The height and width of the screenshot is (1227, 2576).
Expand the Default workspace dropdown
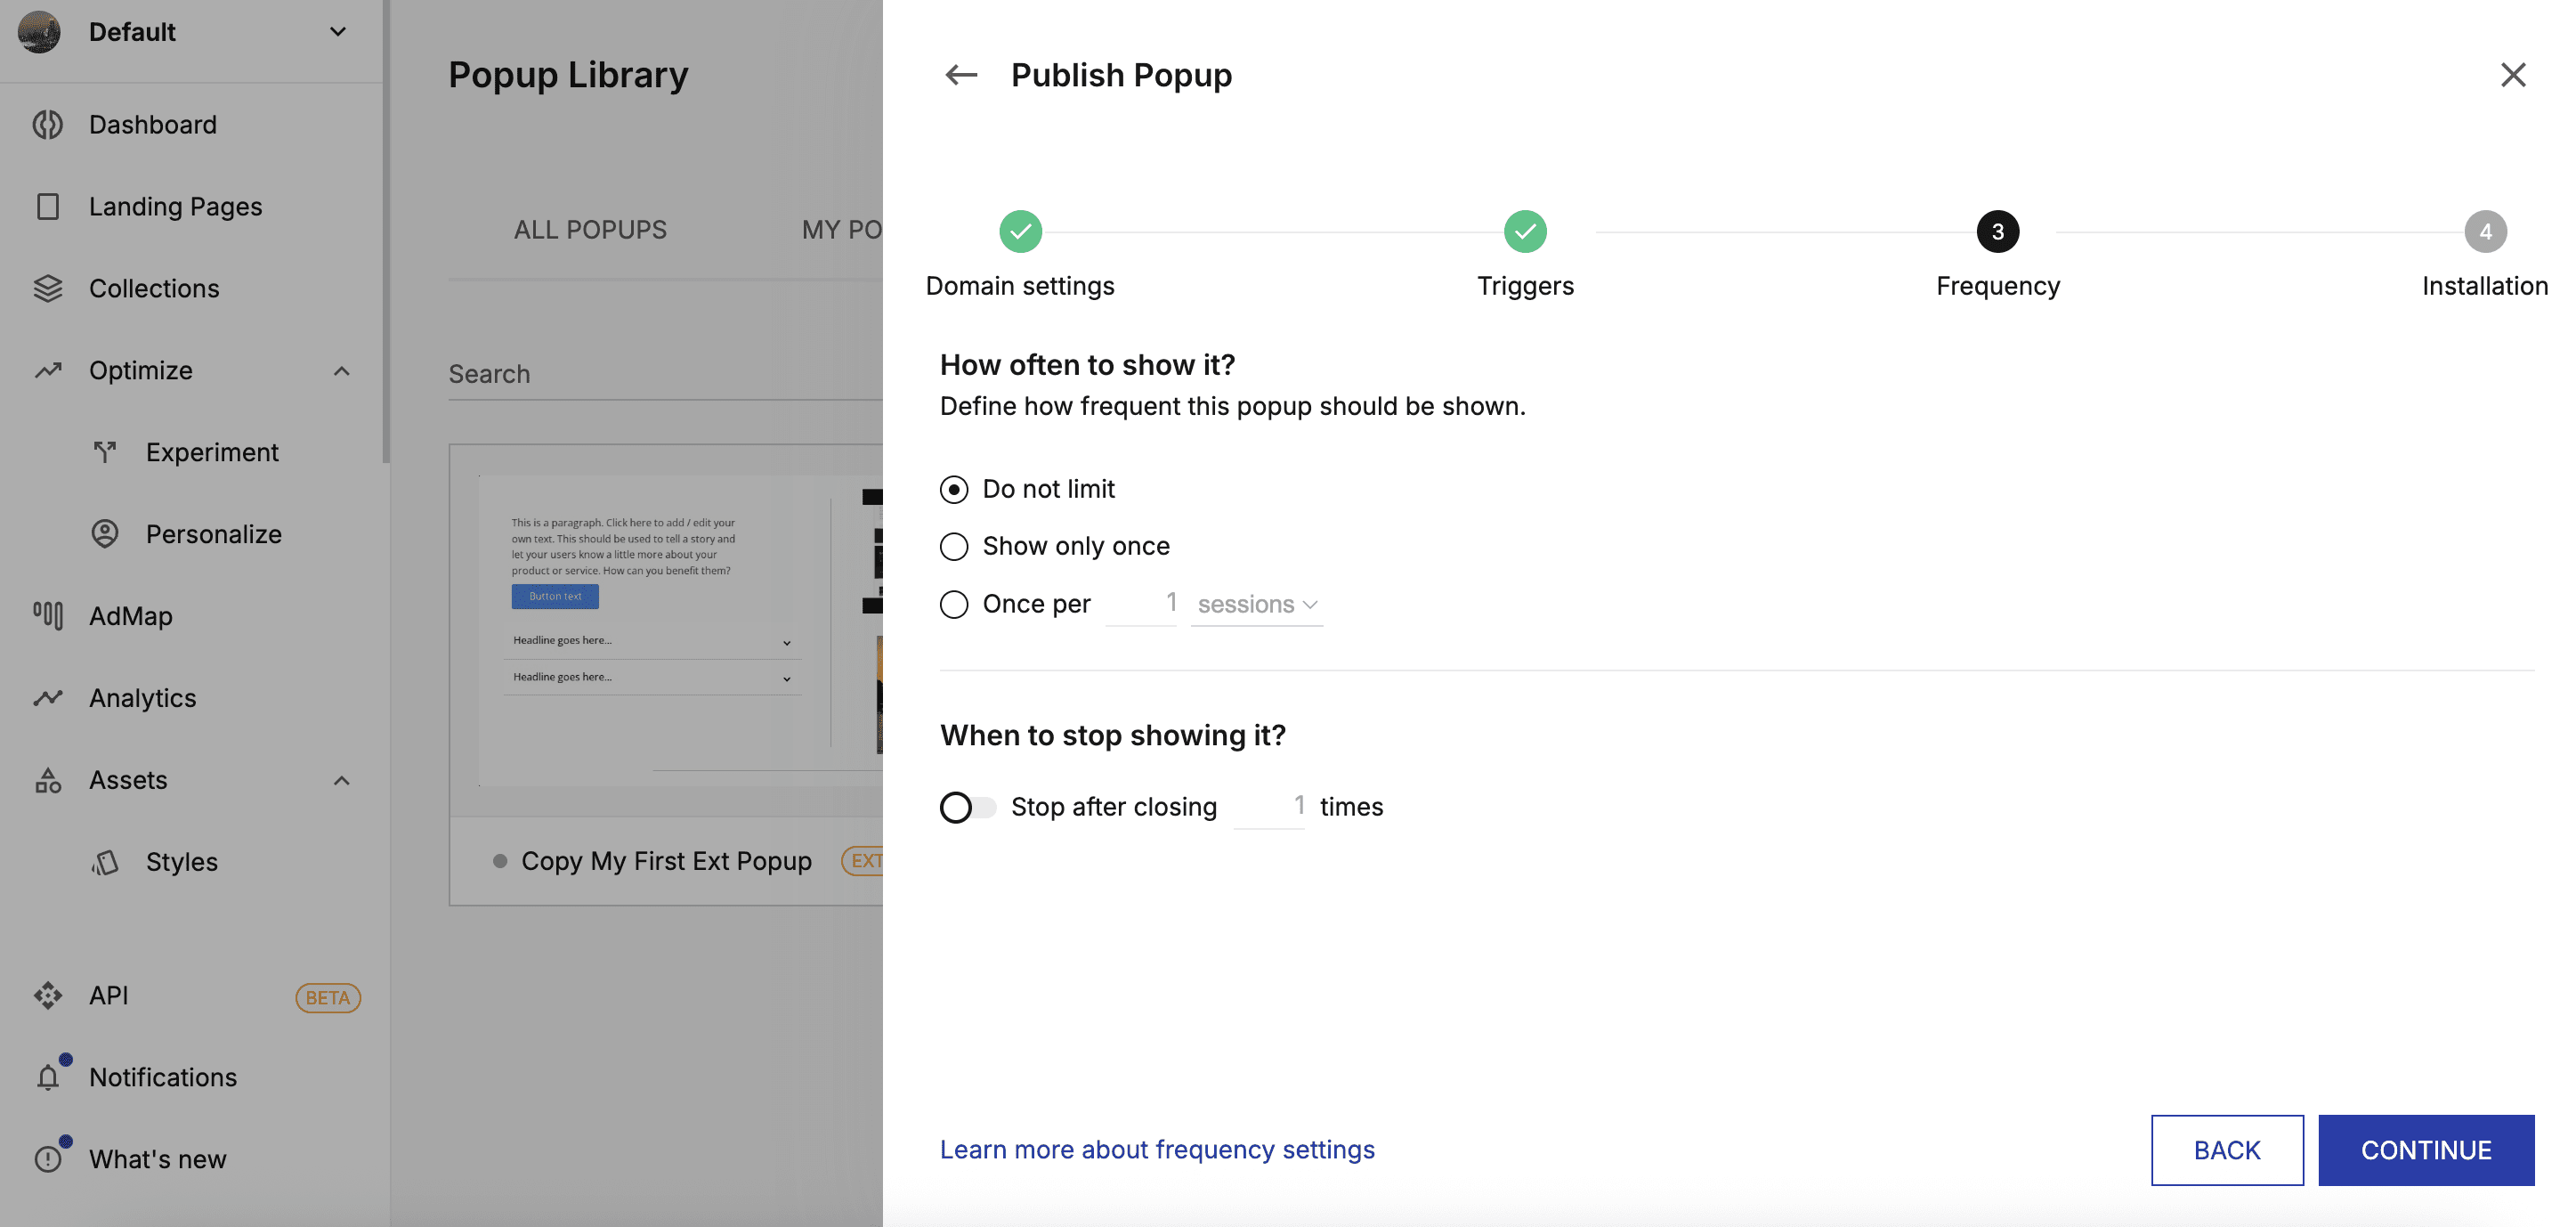click(338, 32)
